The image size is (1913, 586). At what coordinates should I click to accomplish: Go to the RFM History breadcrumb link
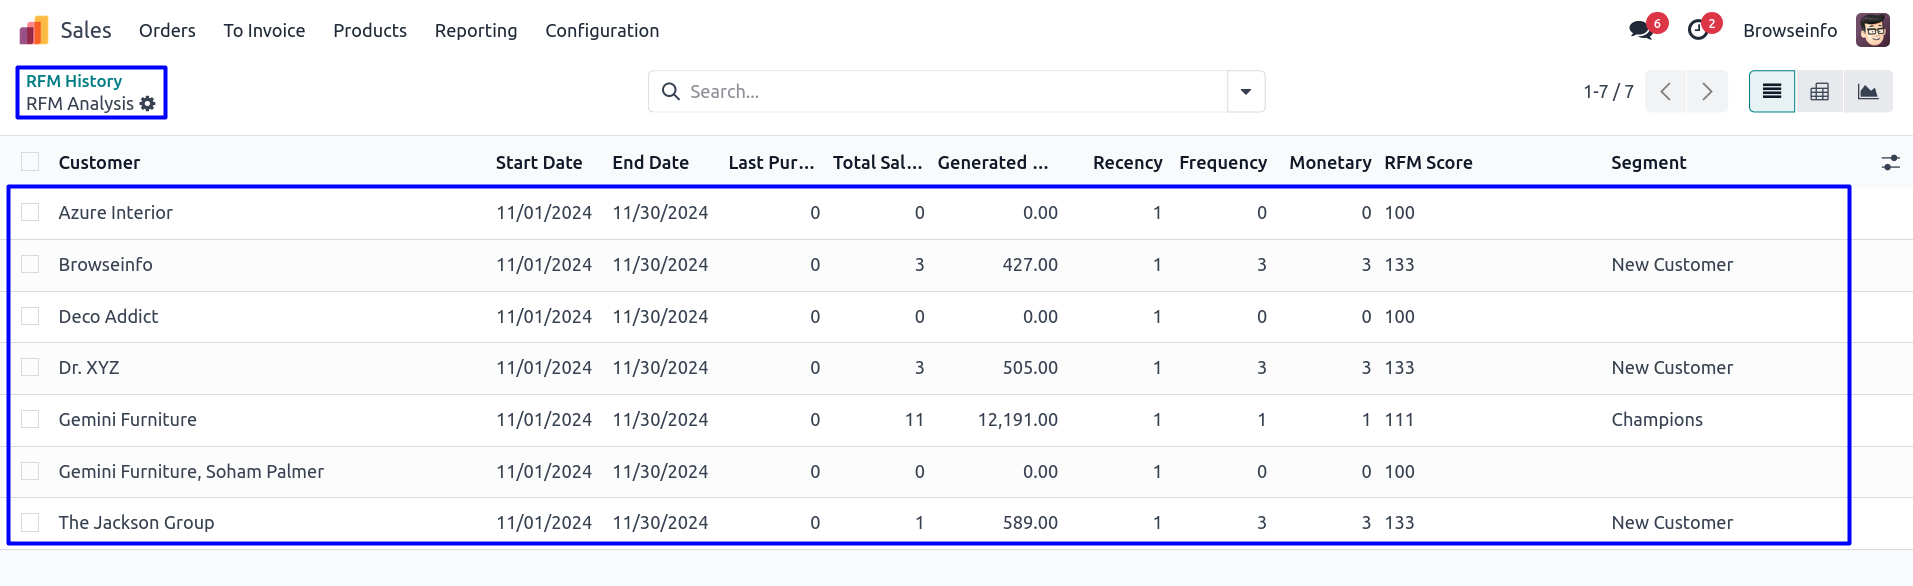[74, 81]
